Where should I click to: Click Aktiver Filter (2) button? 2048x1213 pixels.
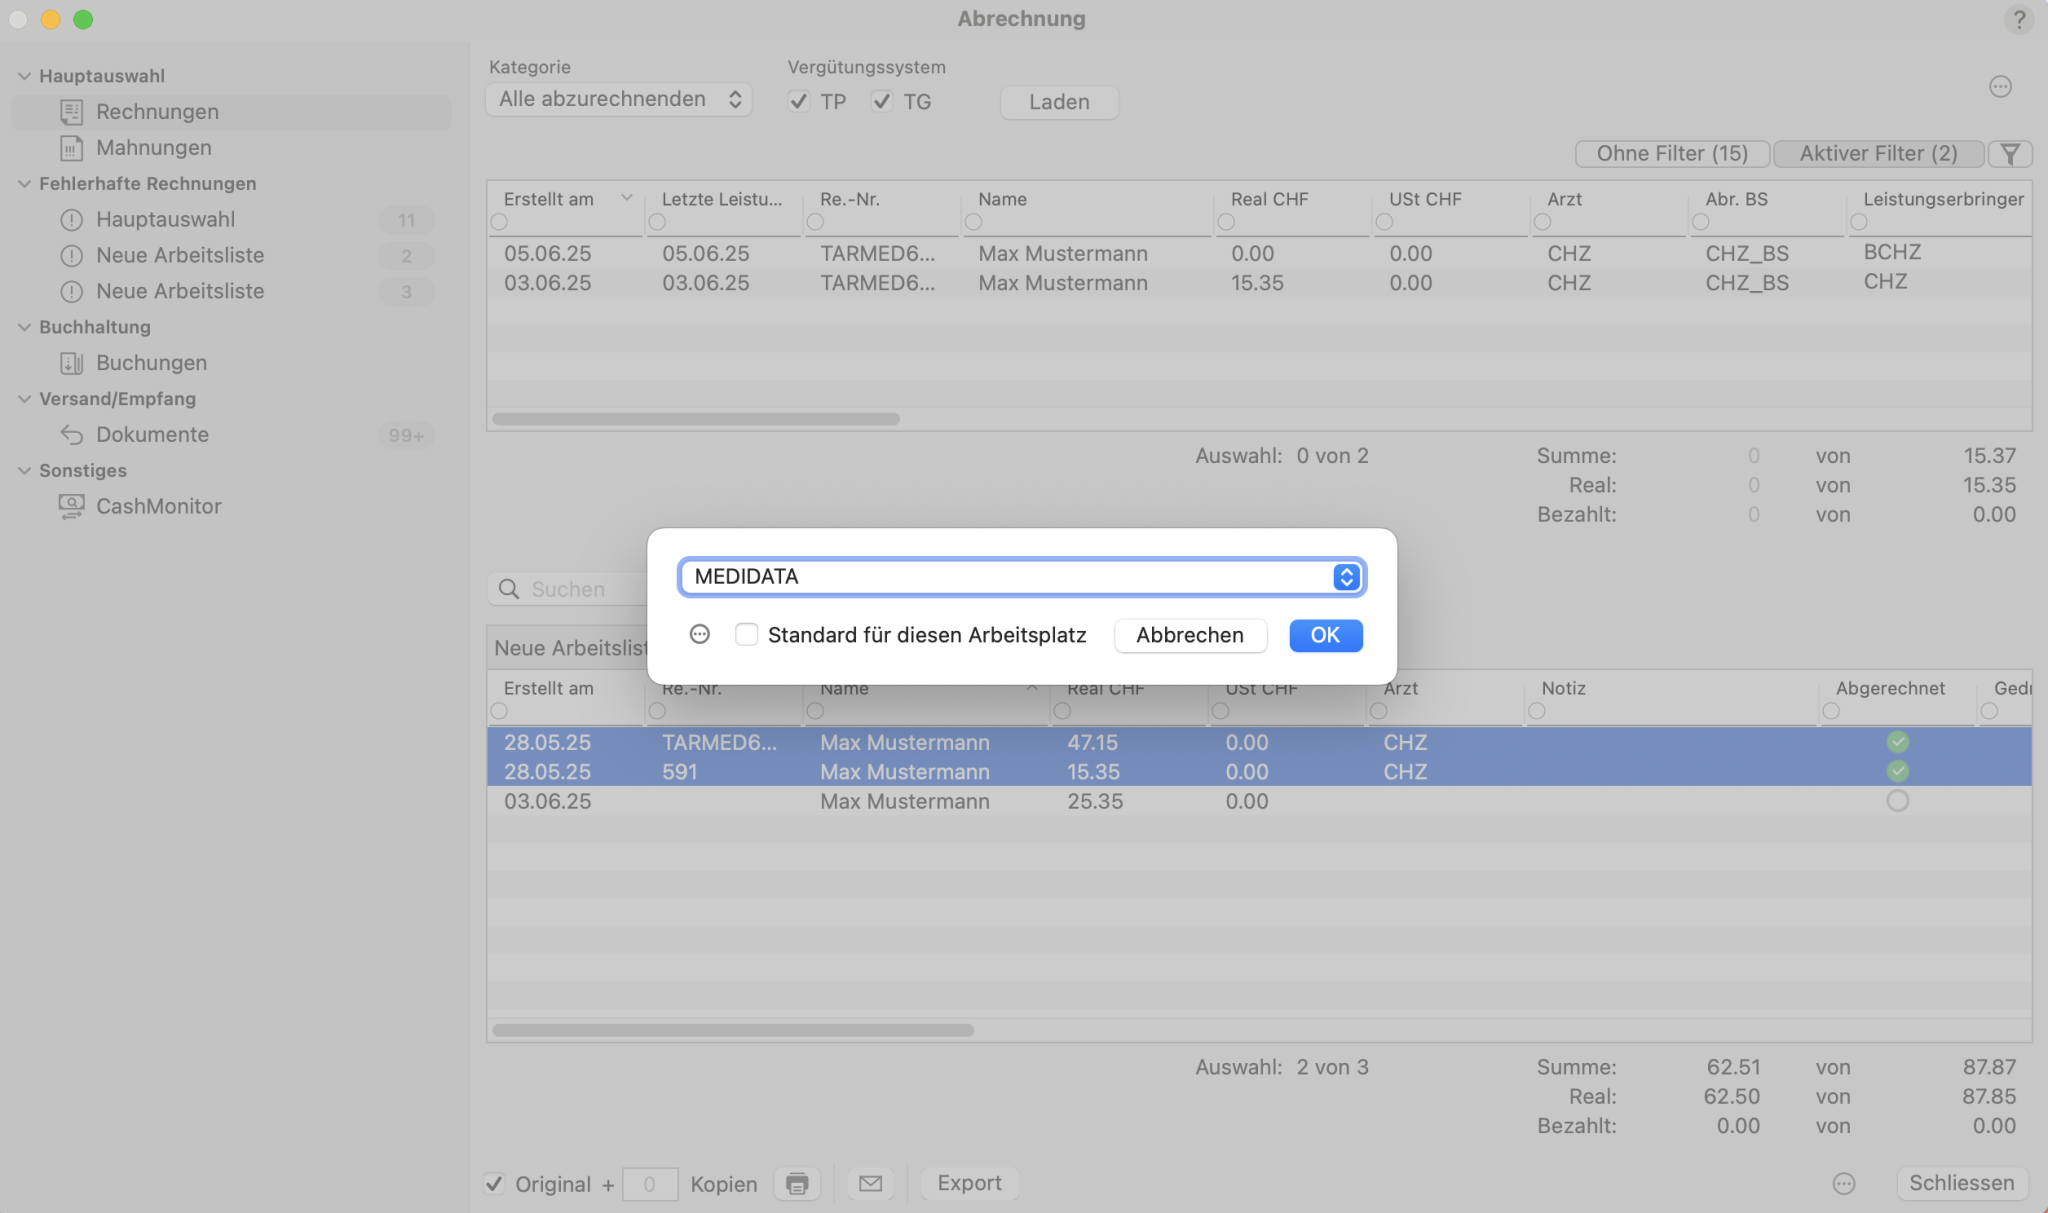tap(1878, 154)
